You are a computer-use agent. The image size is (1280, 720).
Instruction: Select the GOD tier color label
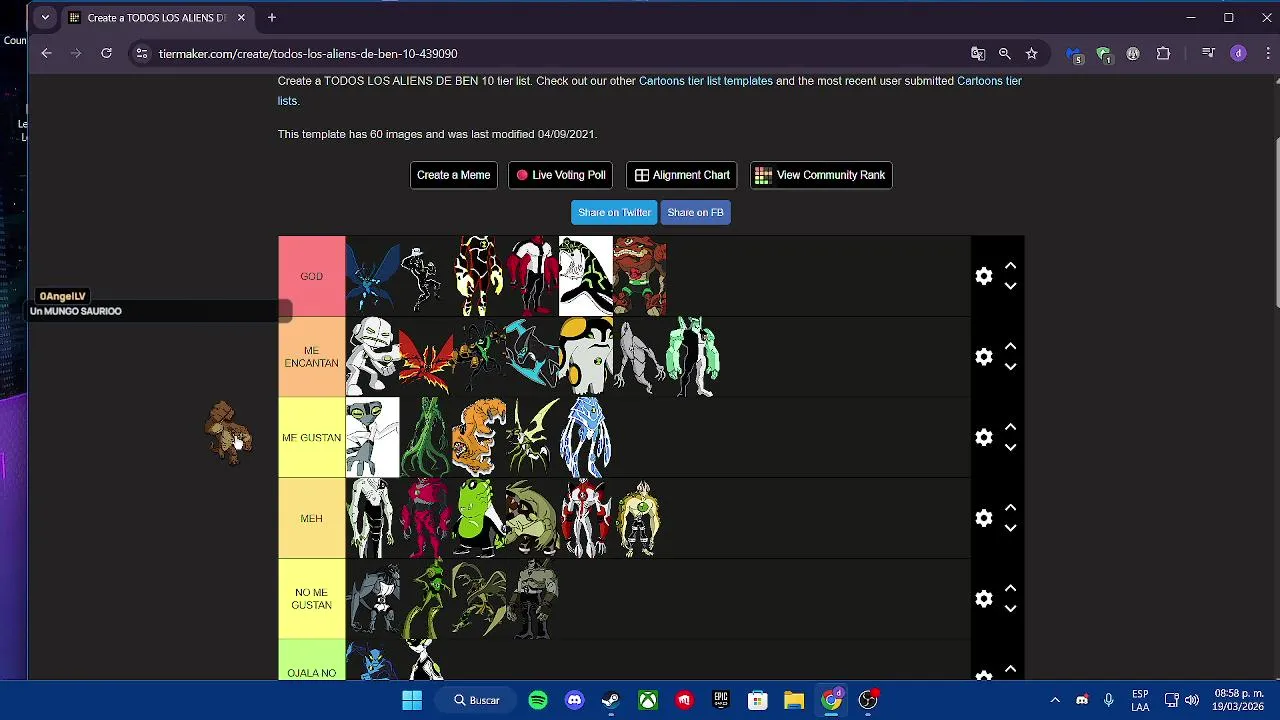(x=311, y=276)
